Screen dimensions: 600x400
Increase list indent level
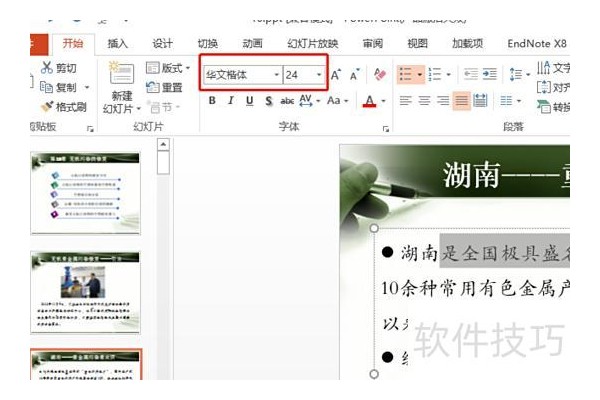(x=489, y=74)
